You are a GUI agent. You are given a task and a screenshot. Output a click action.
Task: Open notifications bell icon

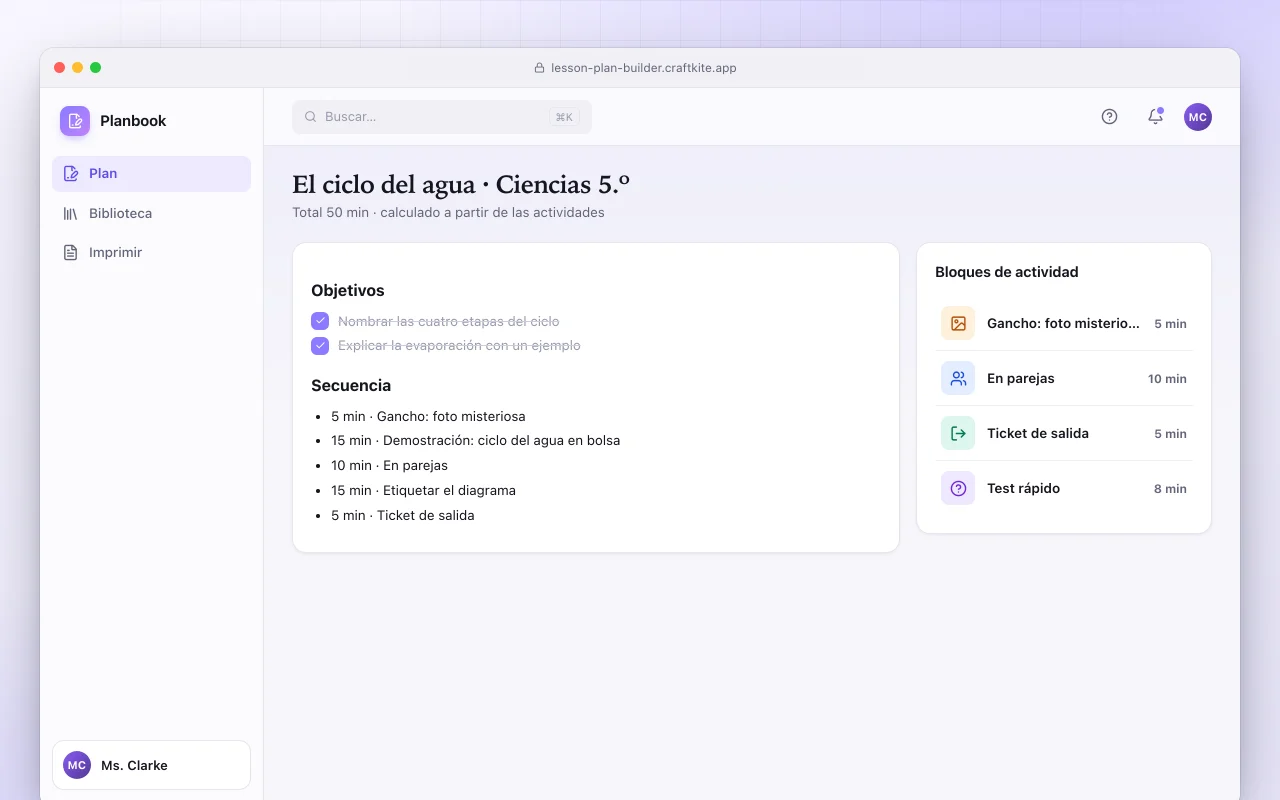click(x=1155, y=117)
